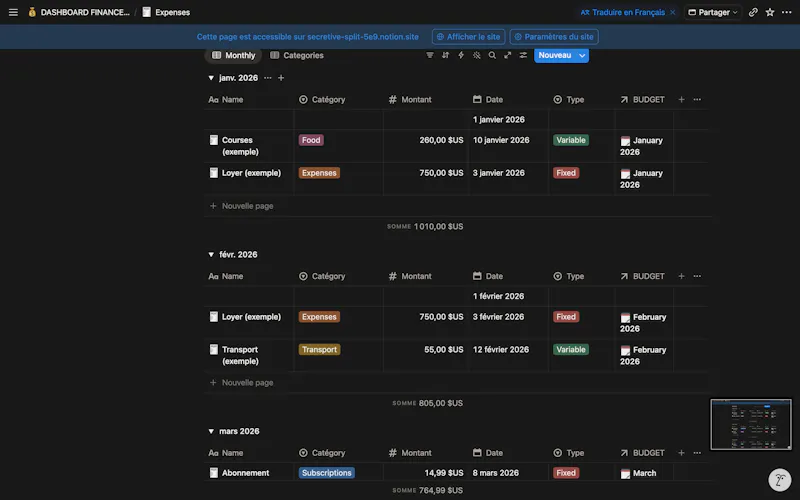The height and width of the screenshot is (500, 800).
Task: Open the sidebar hamburger menu
Action: [13, 12]
